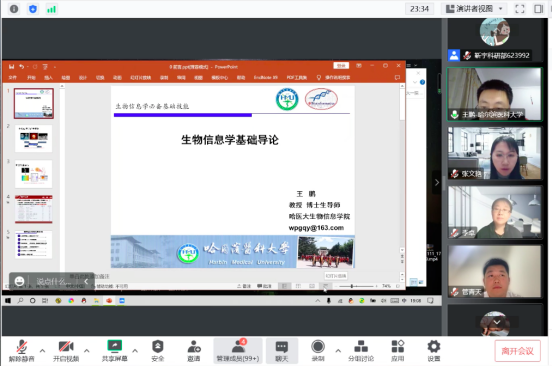This screenshot has height=367, width=553.
Task: Click the red Leave Meeting button
Action: (517, 351)
